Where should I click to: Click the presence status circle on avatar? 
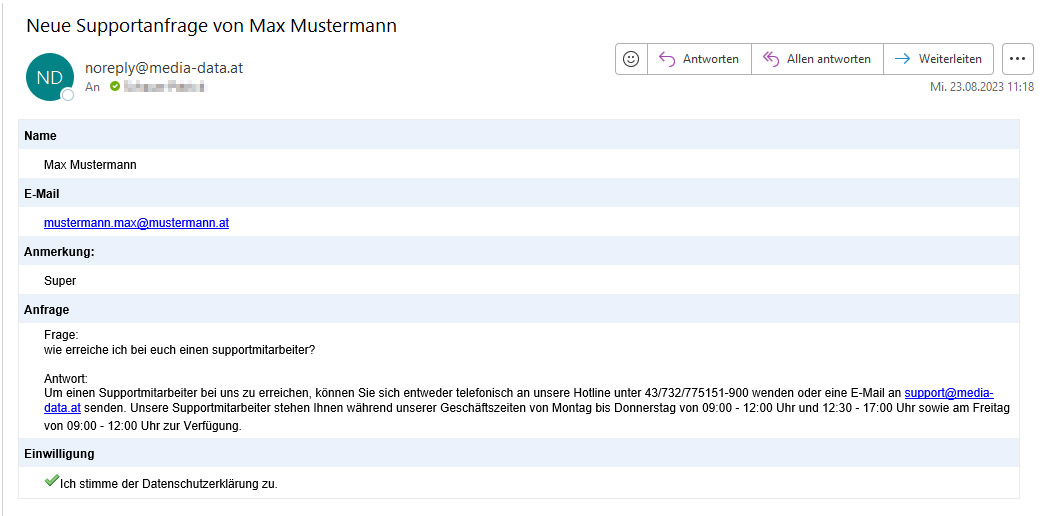[67, 95]
